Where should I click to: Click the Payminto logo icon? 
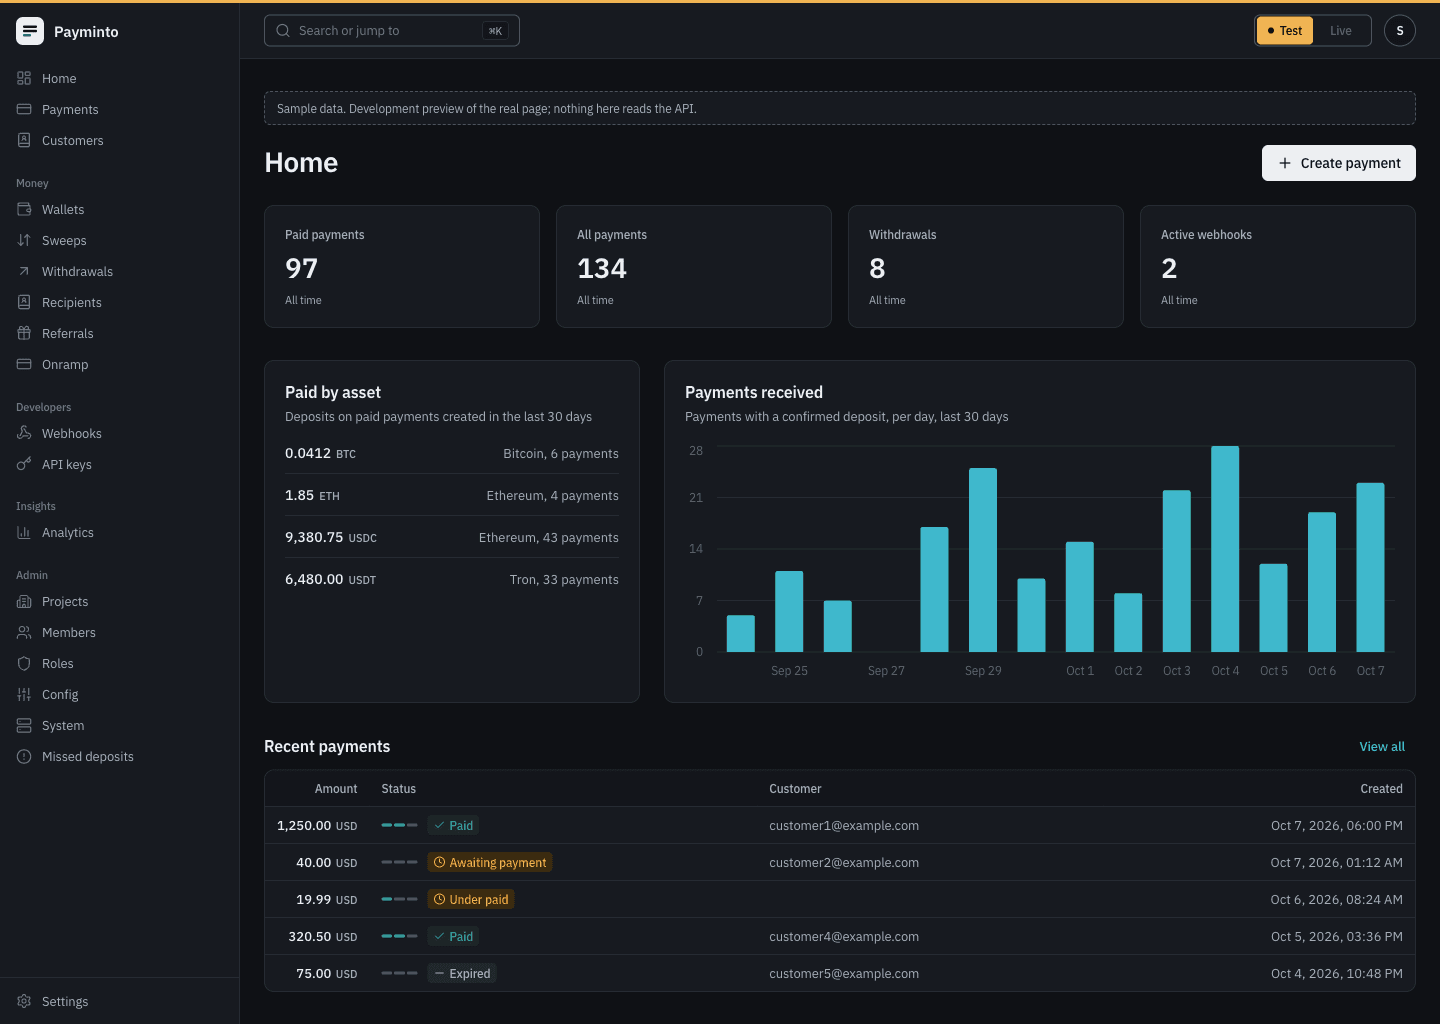(x=30, y=31)
